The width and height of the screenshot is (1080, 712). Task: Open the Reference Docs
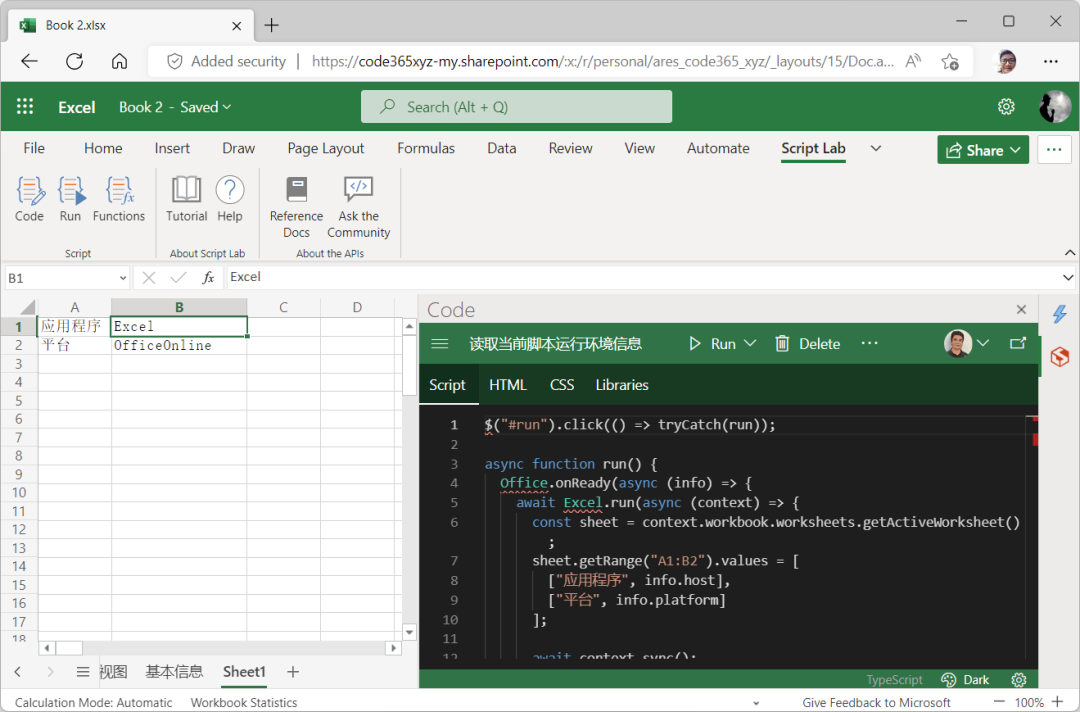[296, 207]
